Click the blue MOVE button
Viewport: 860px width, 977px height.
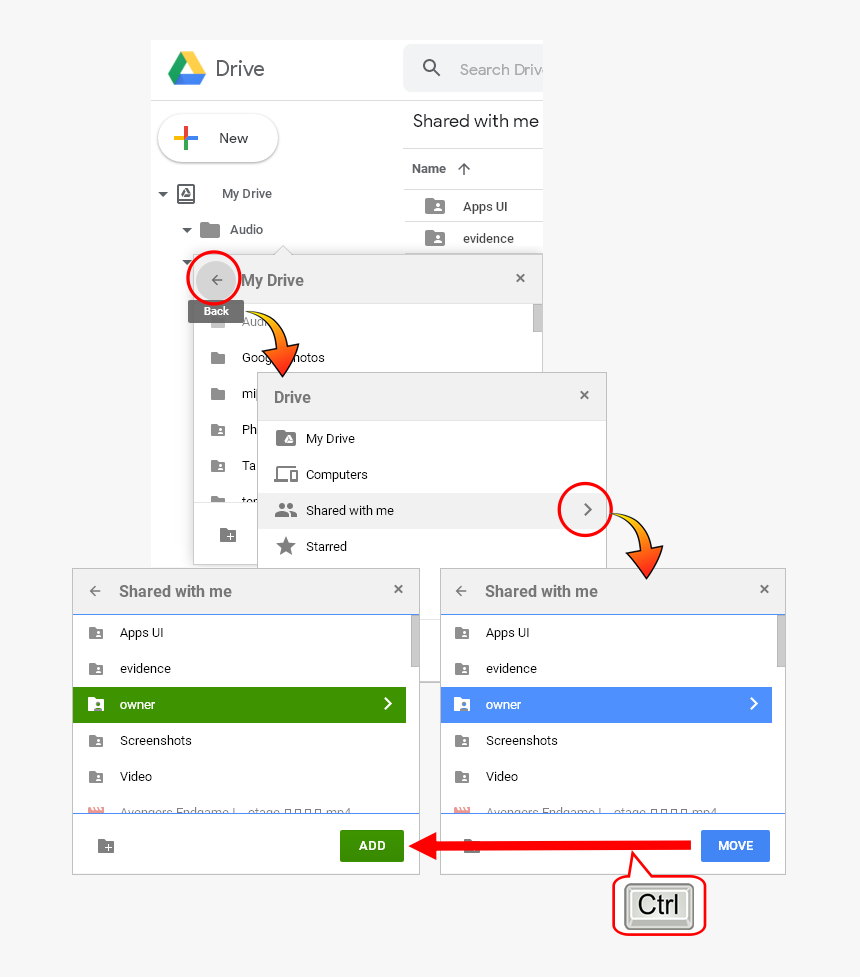click(x=735, y=846)
